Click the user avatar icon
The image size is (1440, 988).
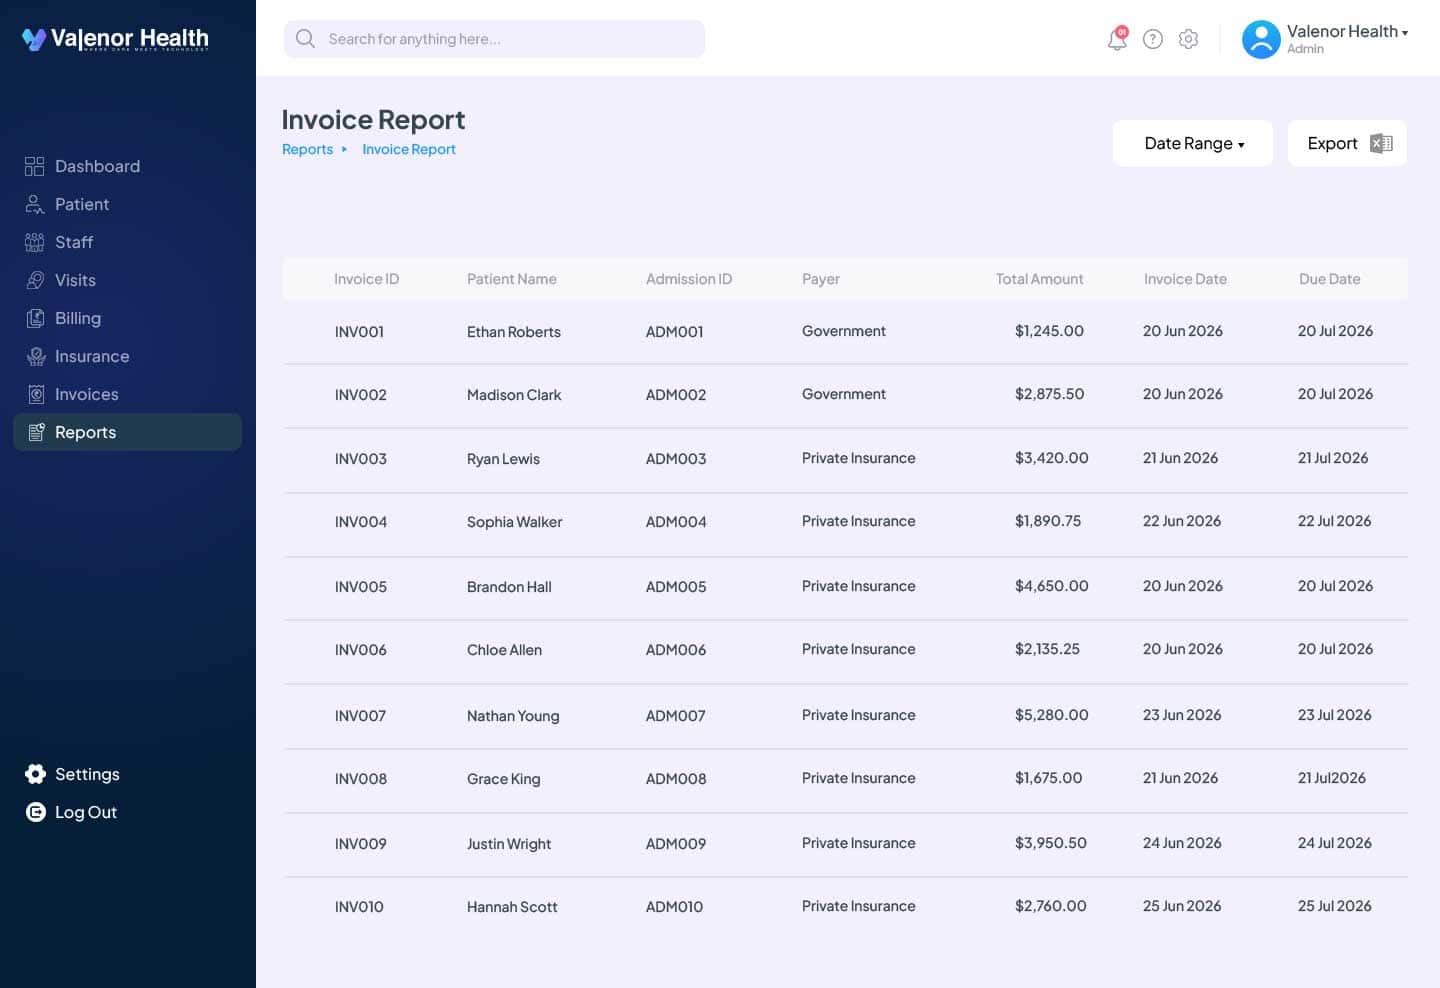[1261, 39]
